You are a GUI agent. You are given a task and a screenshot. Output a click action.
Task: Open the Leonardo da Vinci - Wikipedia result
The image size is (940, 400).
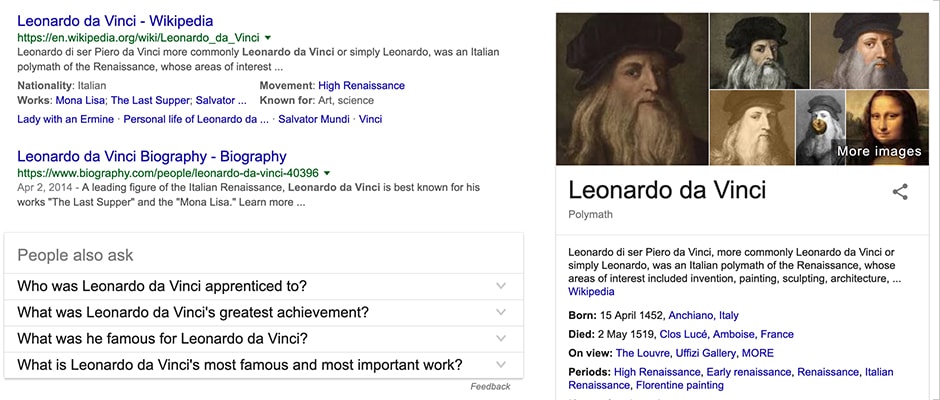pos(122,20)
